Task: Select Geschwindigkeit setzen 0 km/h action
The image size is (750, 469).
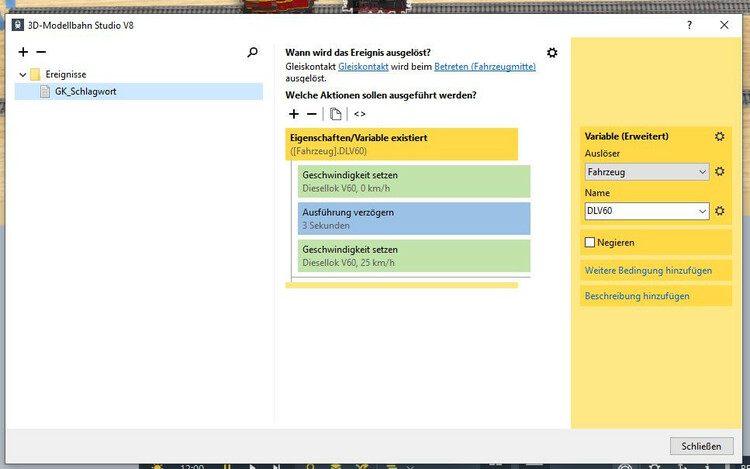Action: (x=414, y=181)
